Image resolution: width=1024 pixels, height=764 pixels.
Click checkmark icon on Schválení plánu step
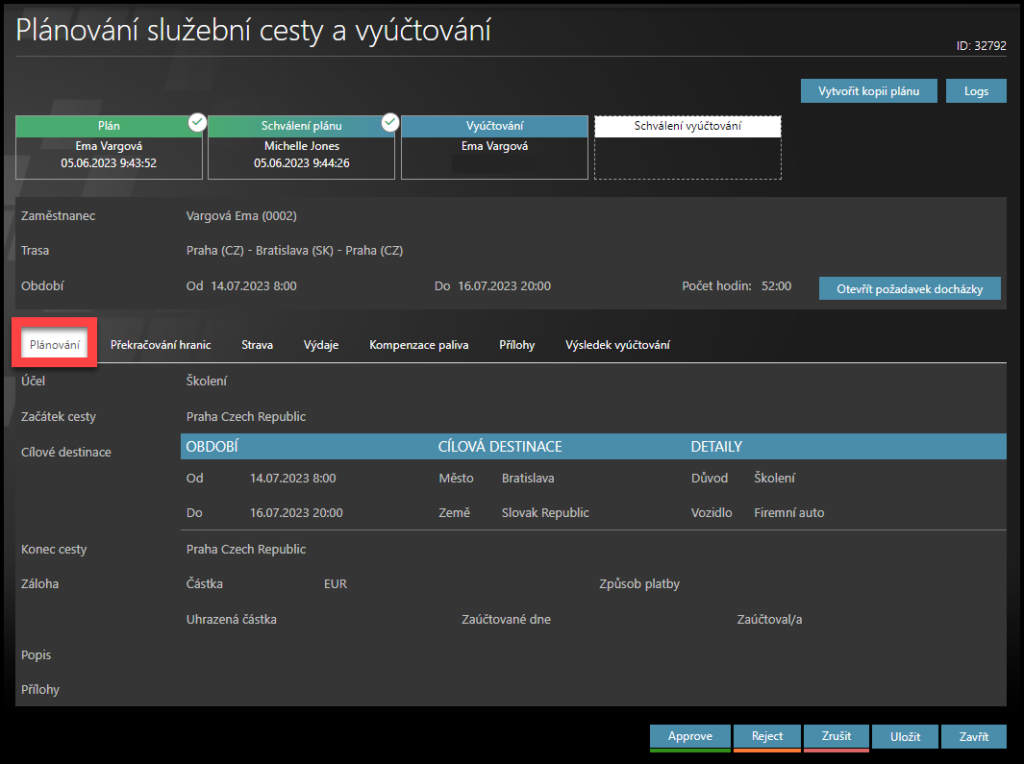[390, 122]
